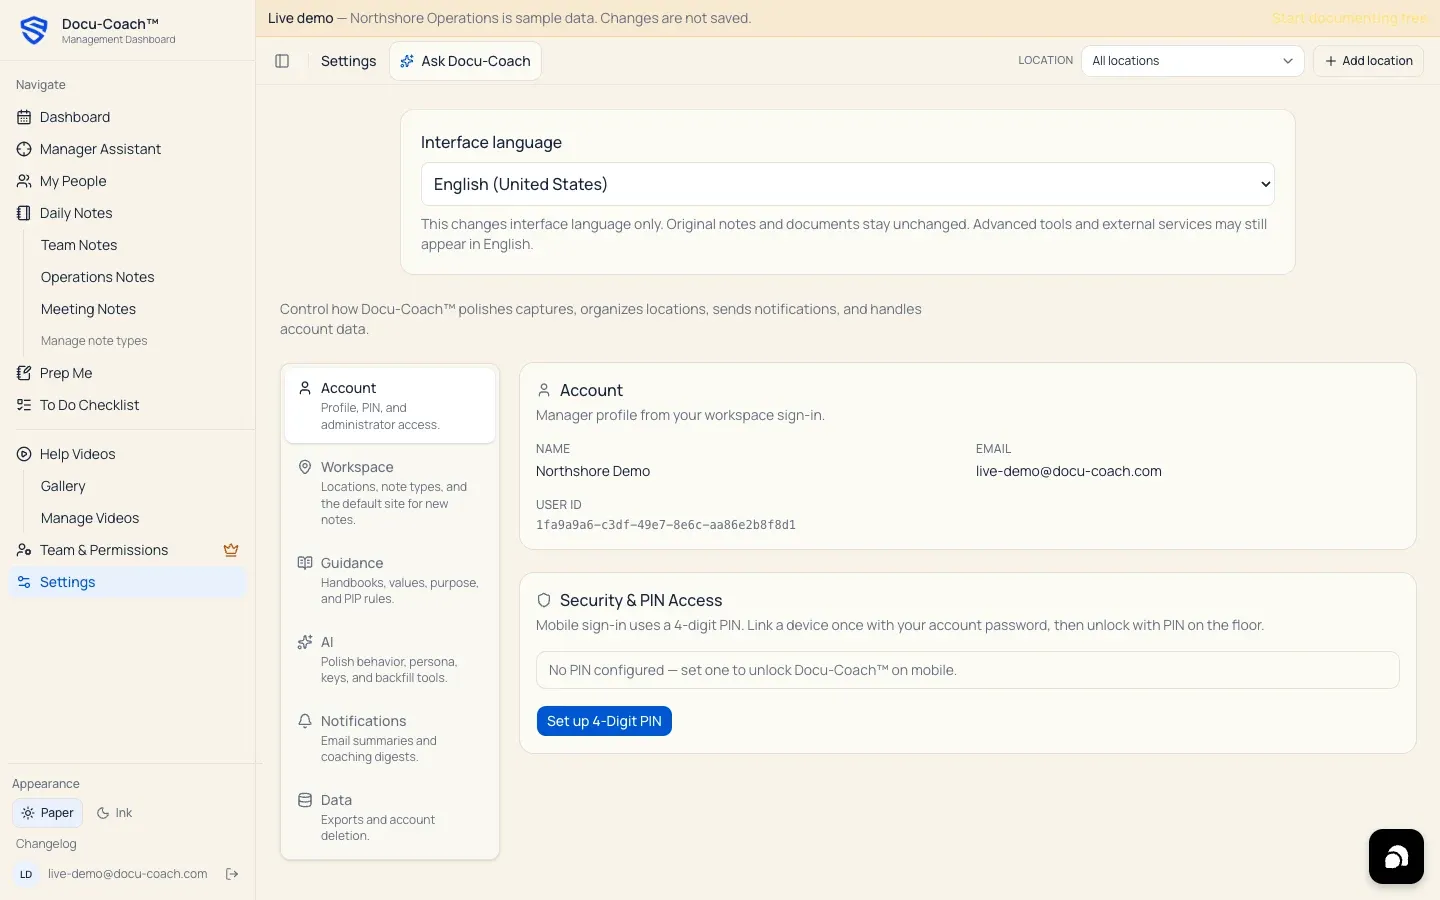Image resolution: width=1440 pixels, height=900 pixels.
Task: Select the Paper appearance theme
Action: click(x=47, y=813)
